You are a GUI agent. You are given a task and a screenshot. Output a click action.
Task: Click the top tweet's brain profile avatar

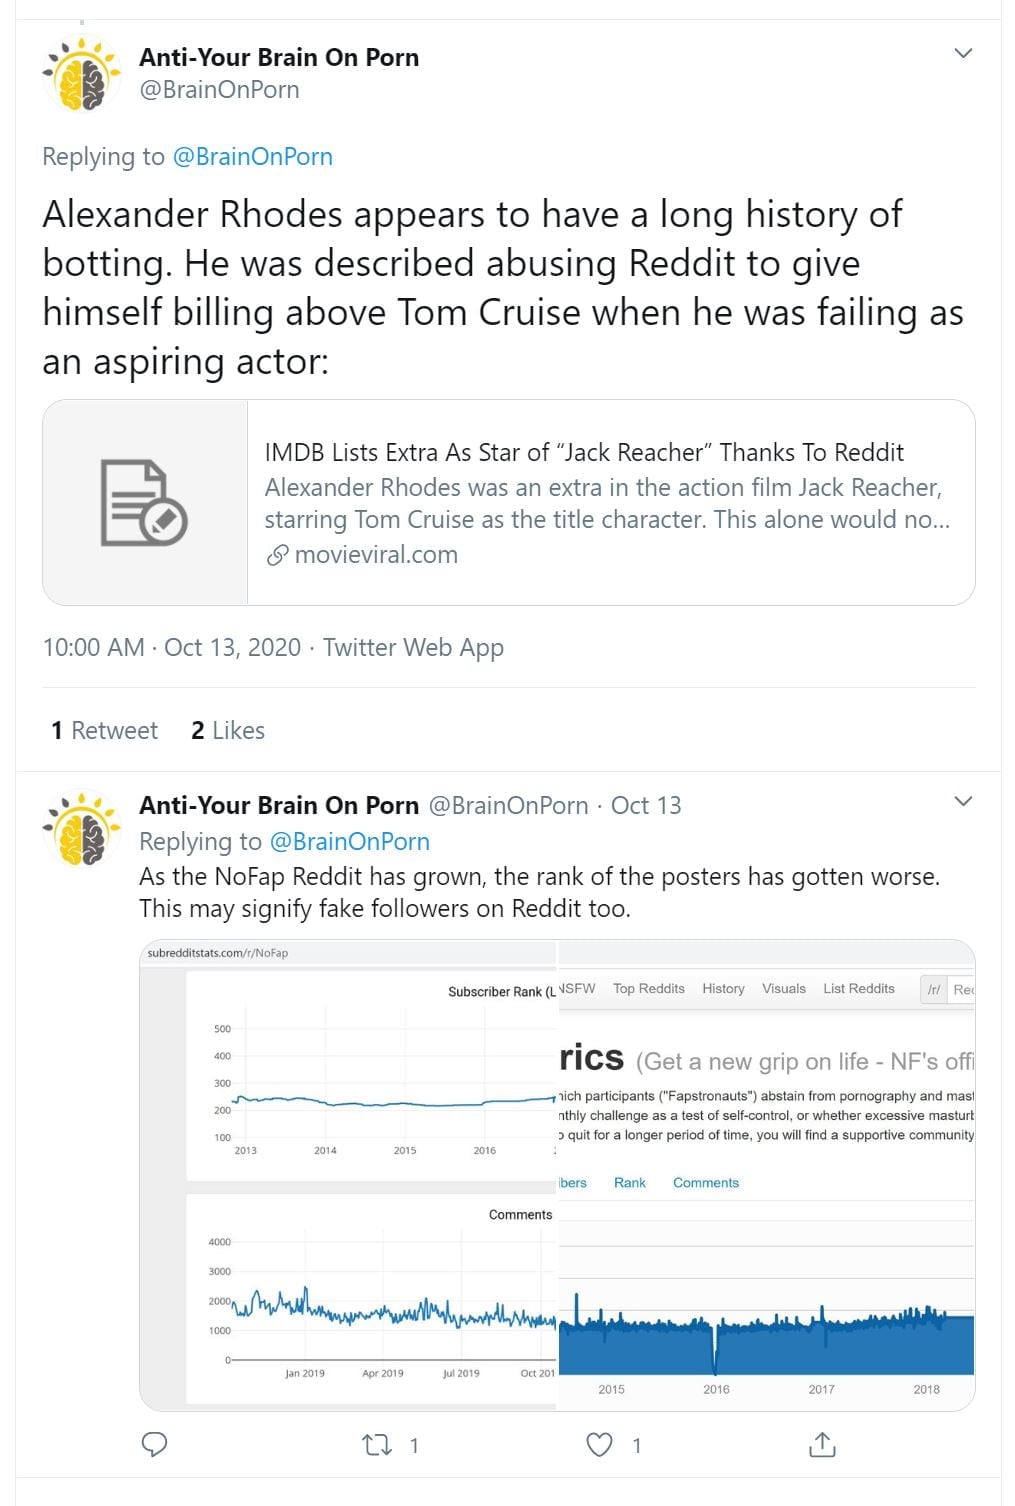82,74
